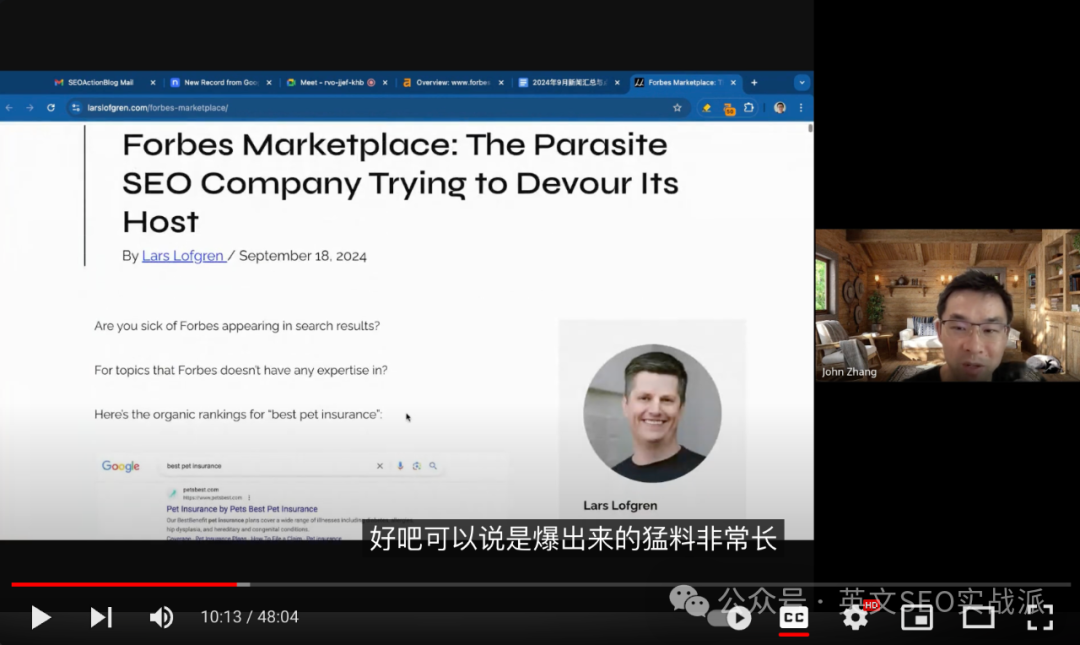Play the video
The image size is (1080, 645).
point(41,617)
